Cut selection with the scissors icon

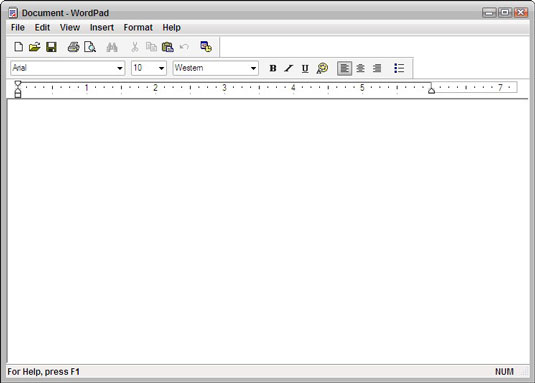(x=135, y=47)
